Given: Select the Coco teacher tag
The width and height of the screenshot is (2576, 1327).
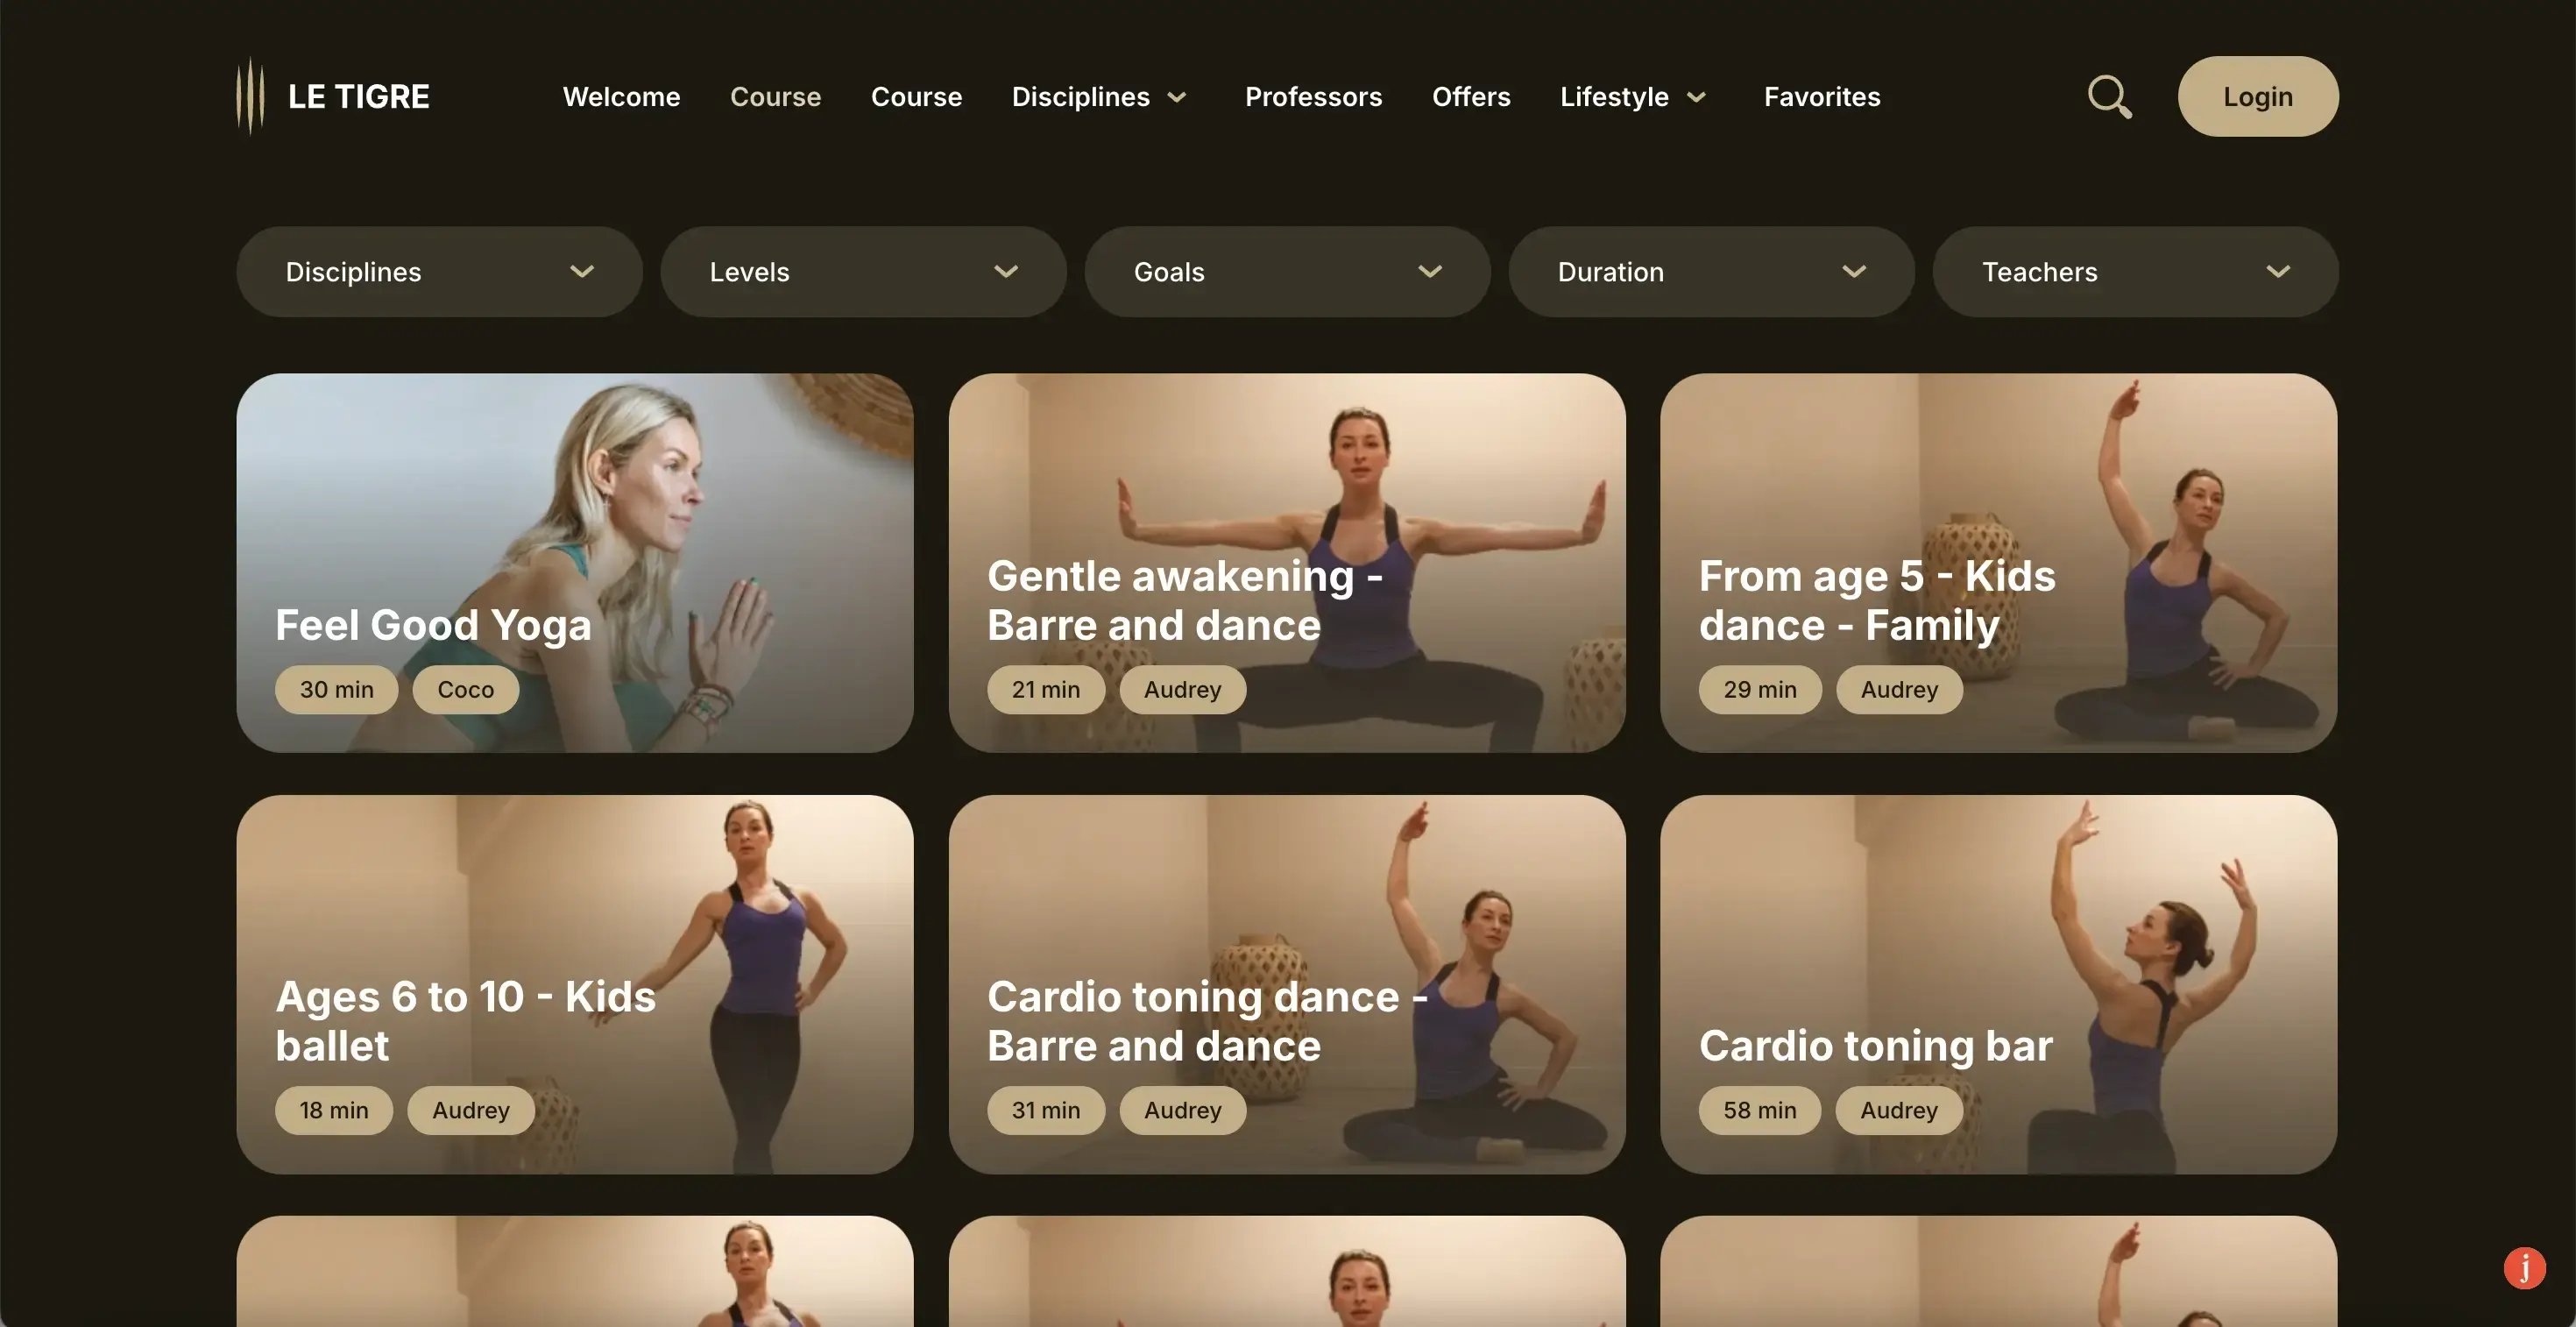Looking at the screenshot, I should [465, 689].
